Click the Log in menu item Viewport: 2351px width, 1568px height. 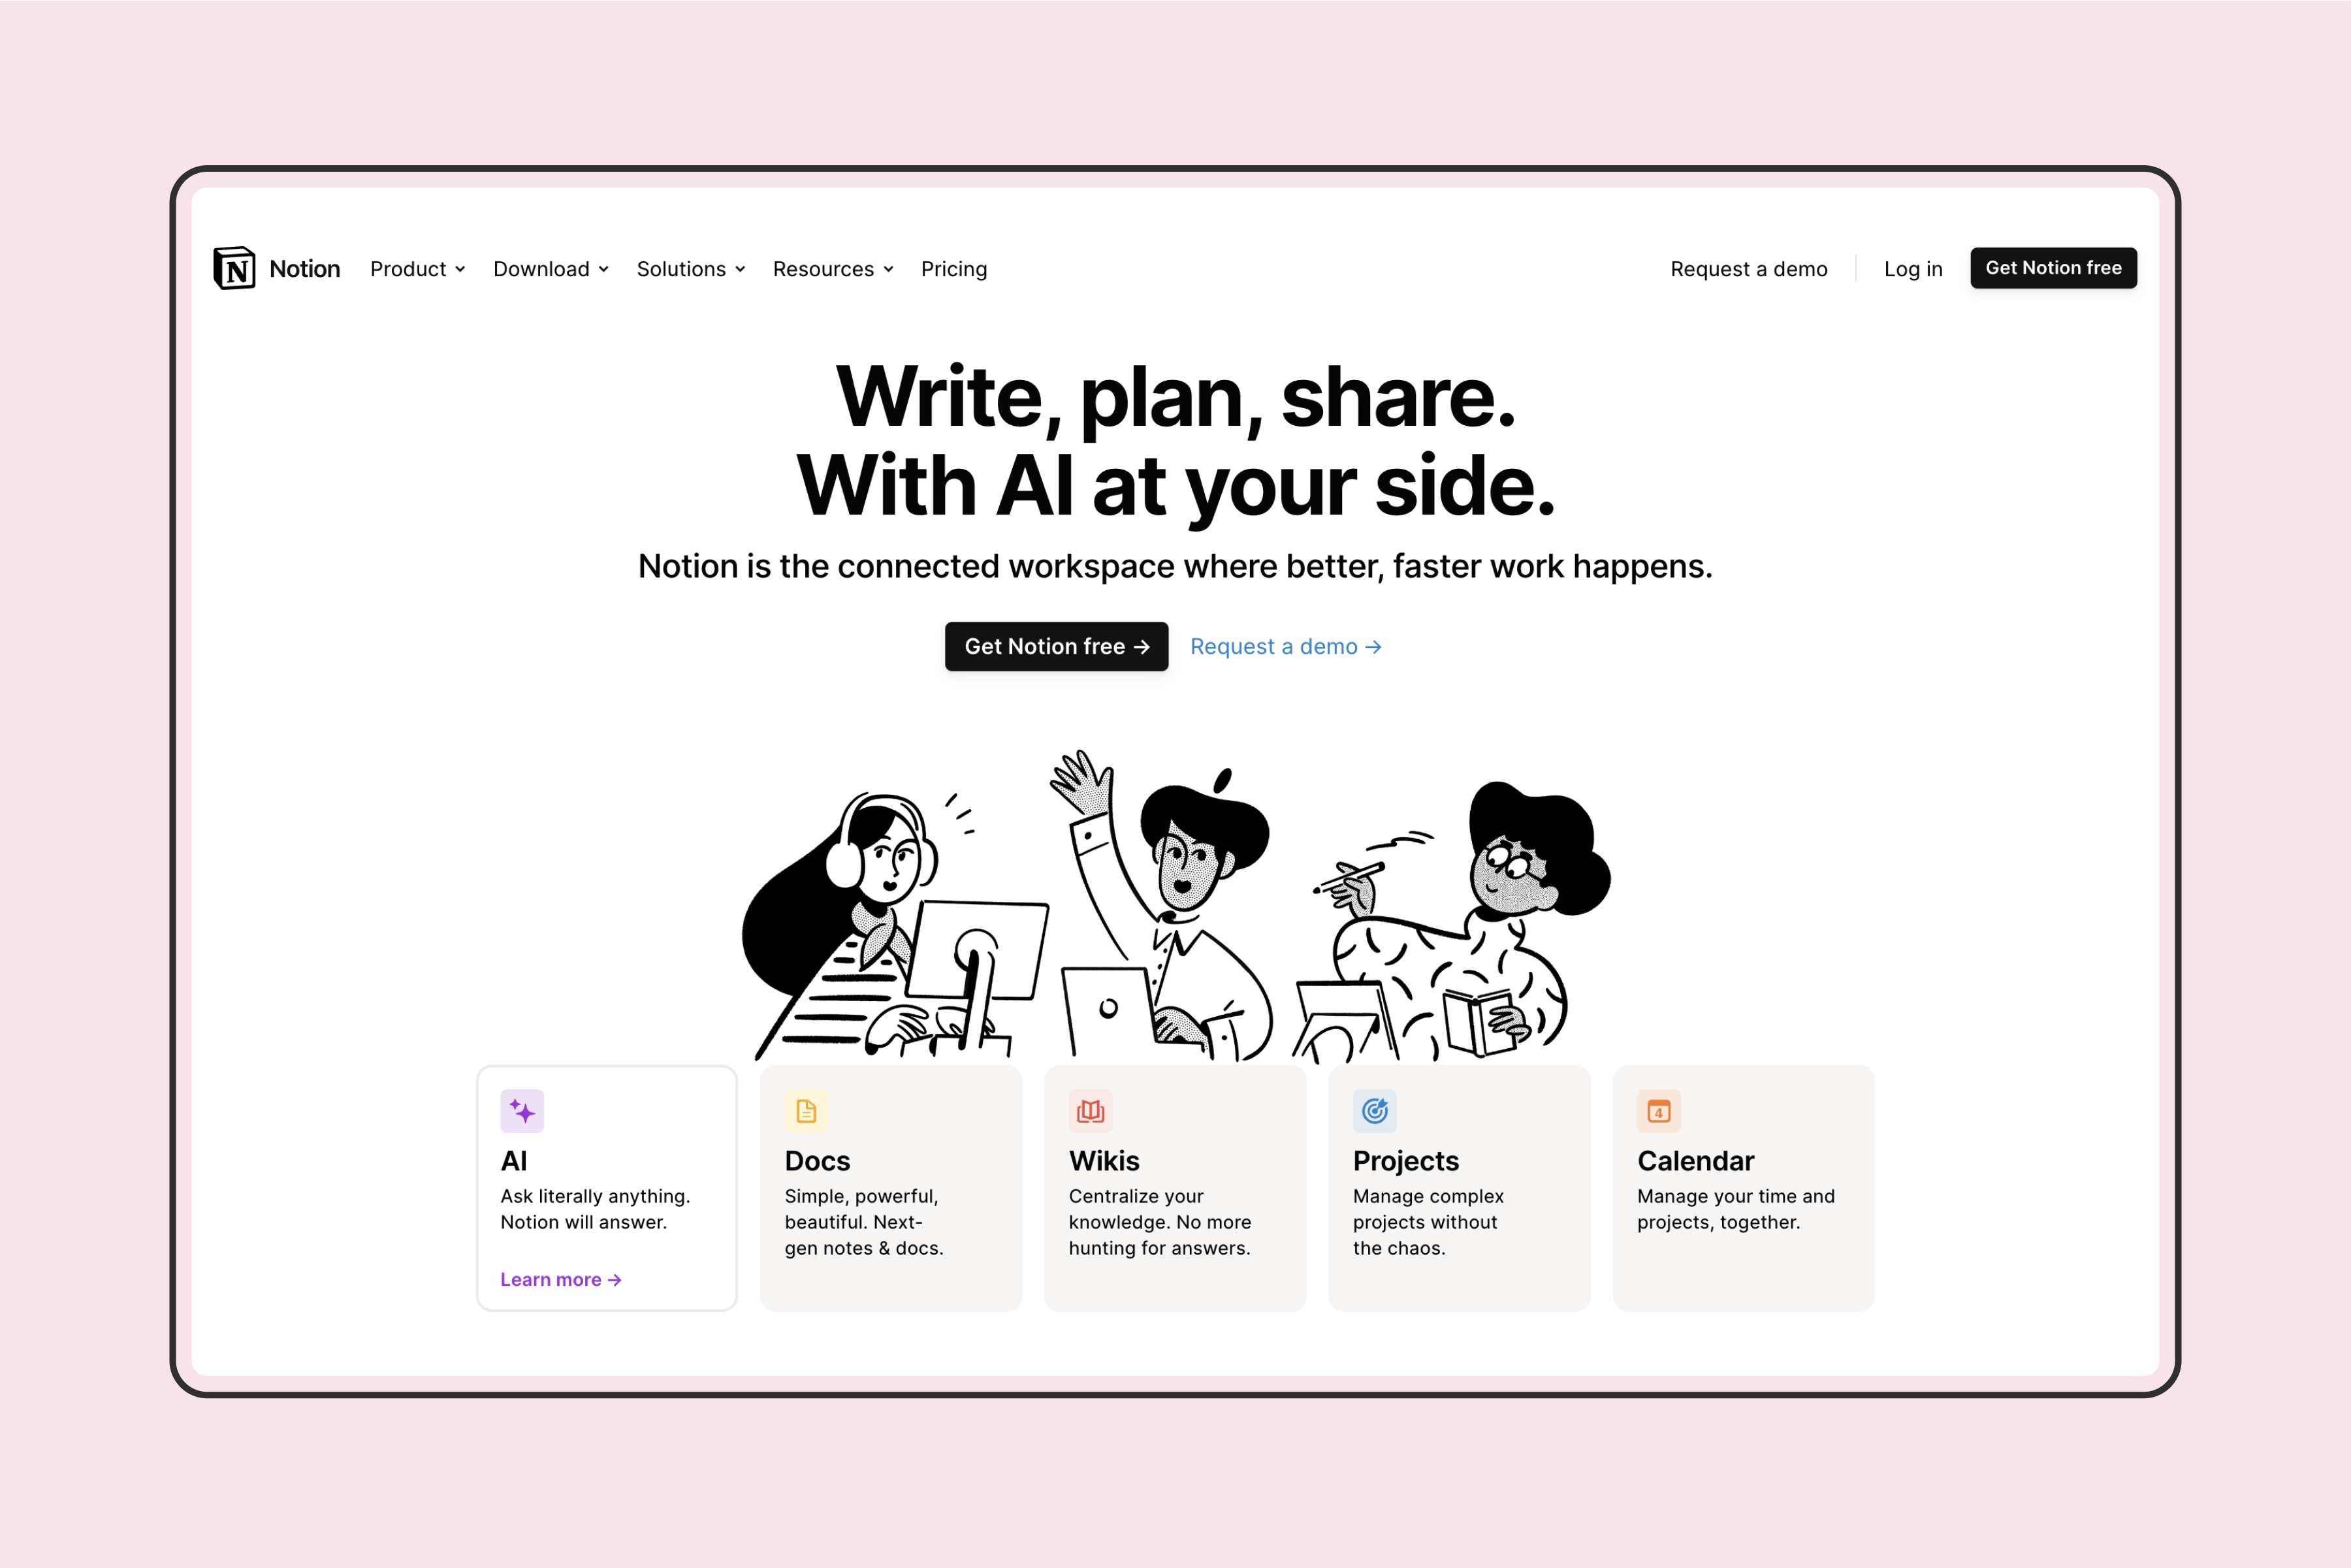tap(1913, 268)
